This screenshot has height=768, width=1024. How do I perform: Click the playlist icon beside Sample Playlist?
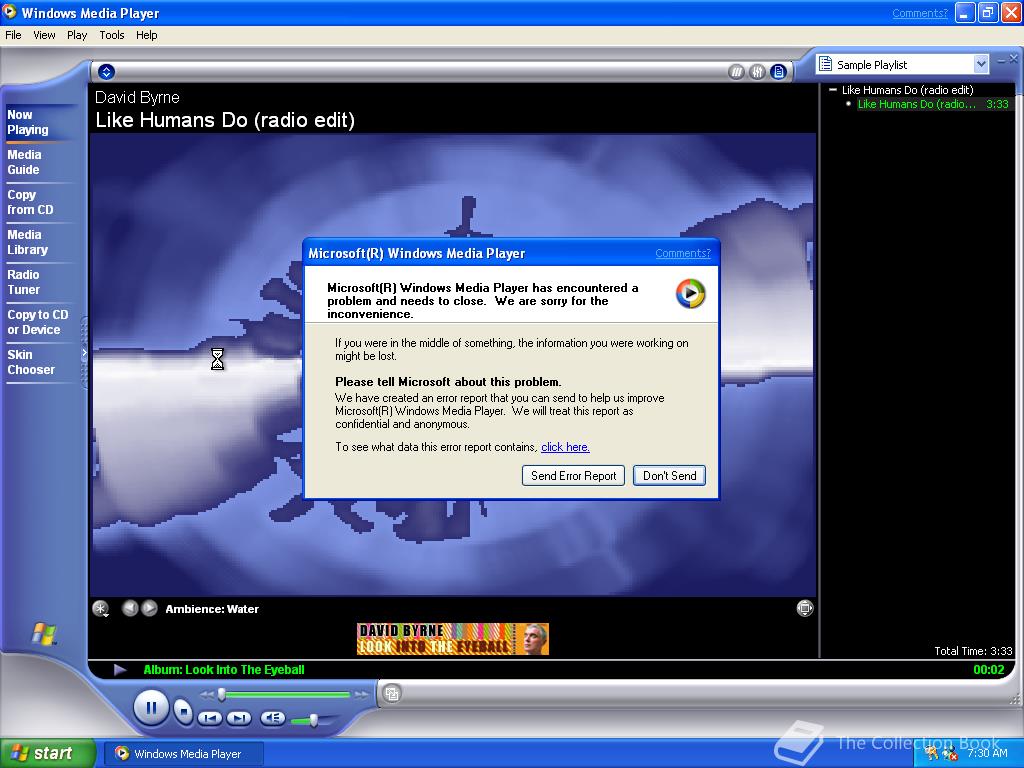(x=825, y=64)
